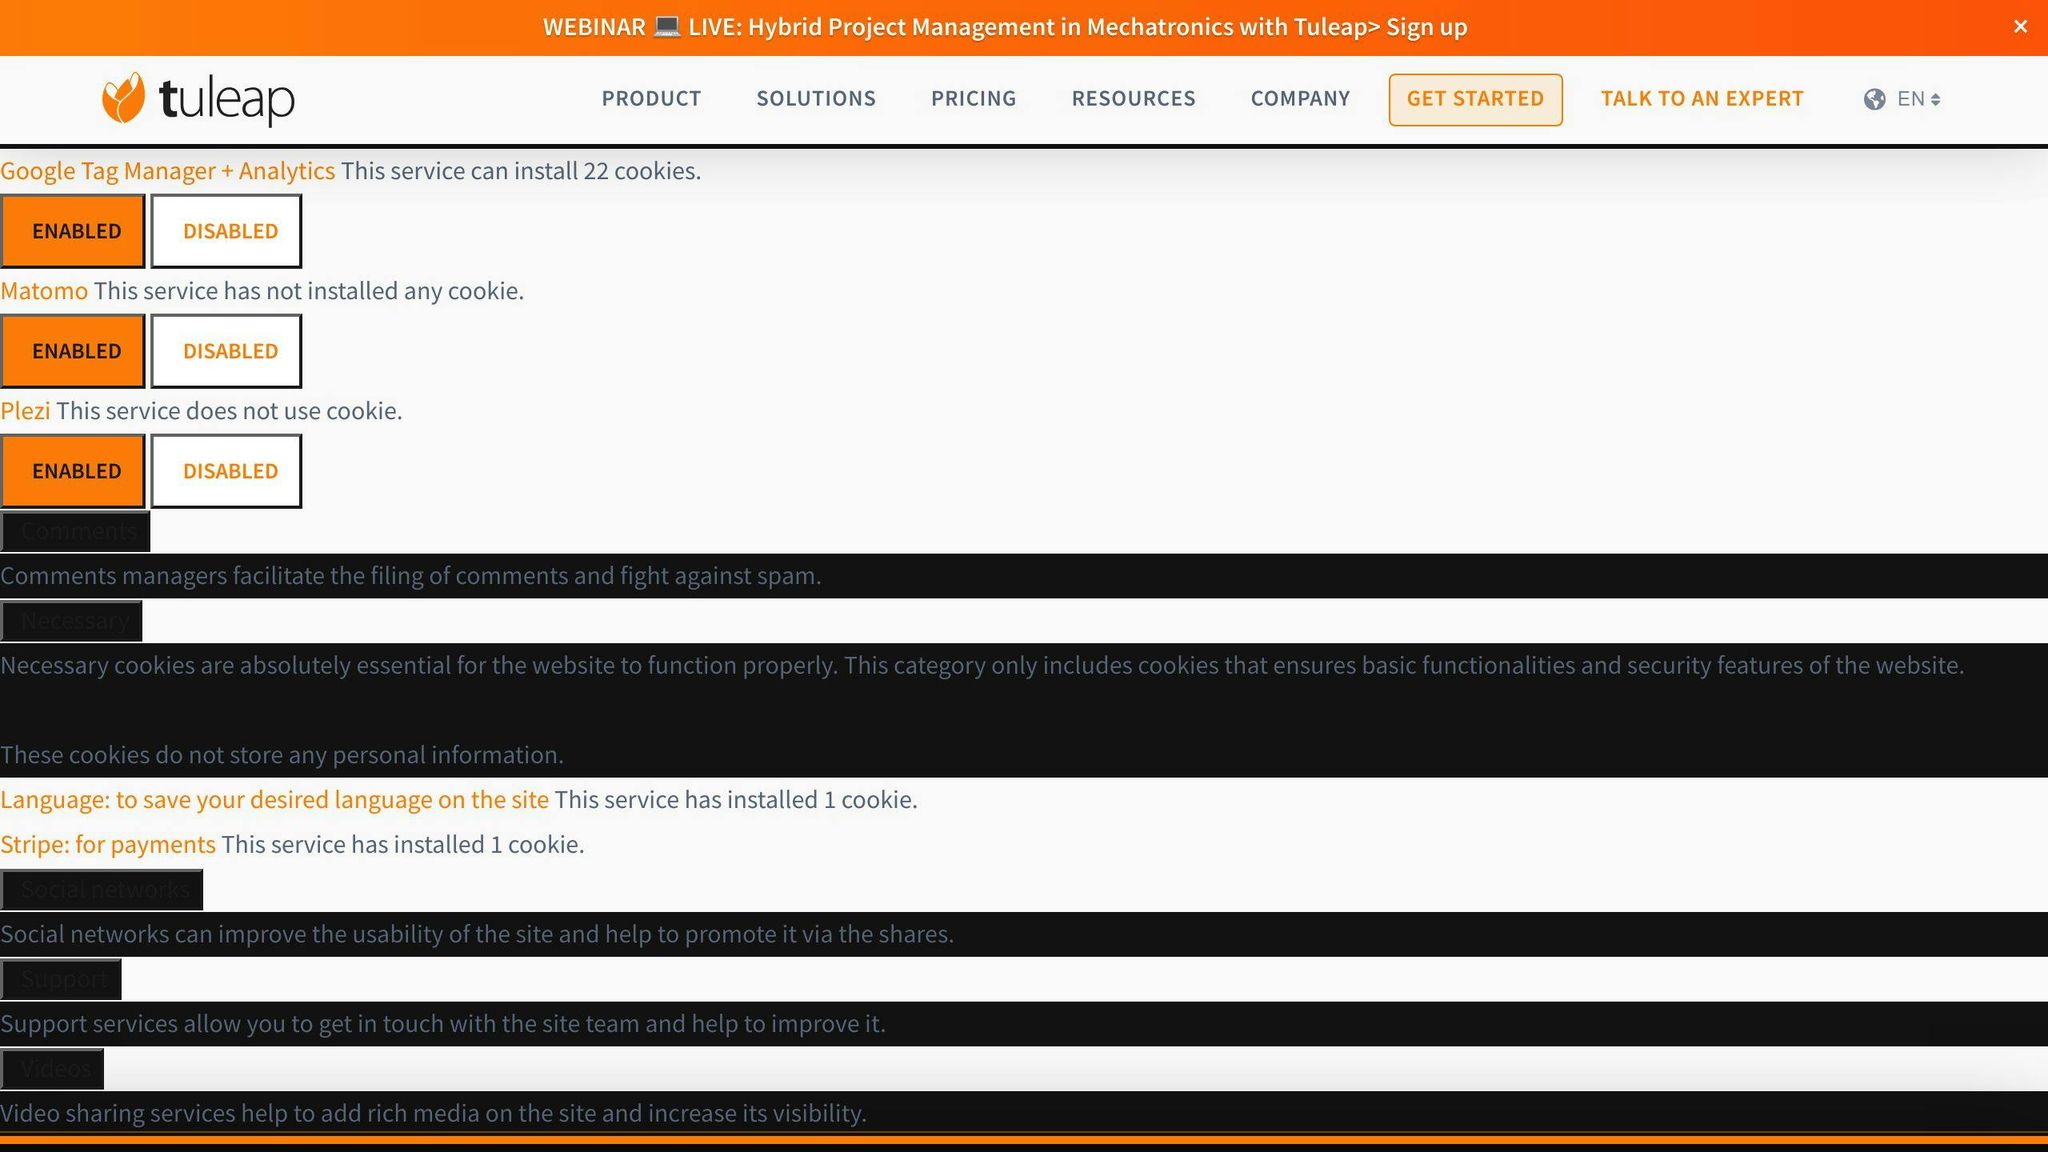2048x1152 pixels.
Task: Open the Product menu
Action: 651,99
